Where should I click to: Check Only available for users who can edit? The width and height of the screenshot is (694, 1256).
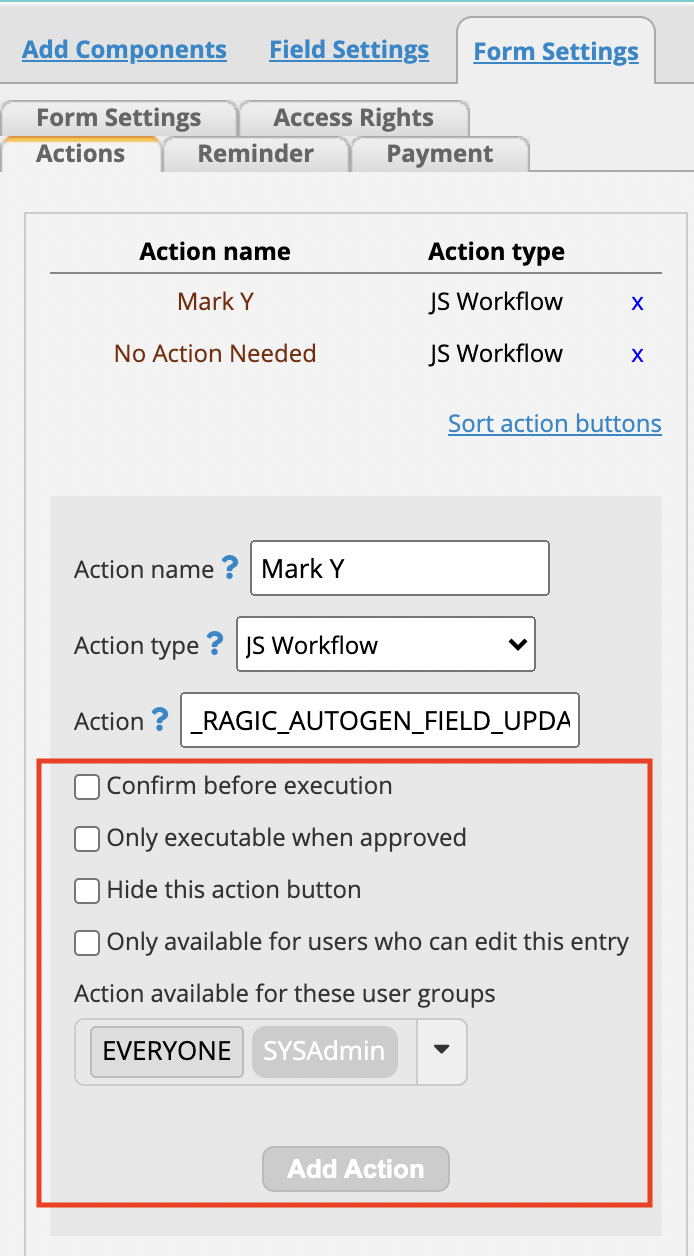click(87, 943)
